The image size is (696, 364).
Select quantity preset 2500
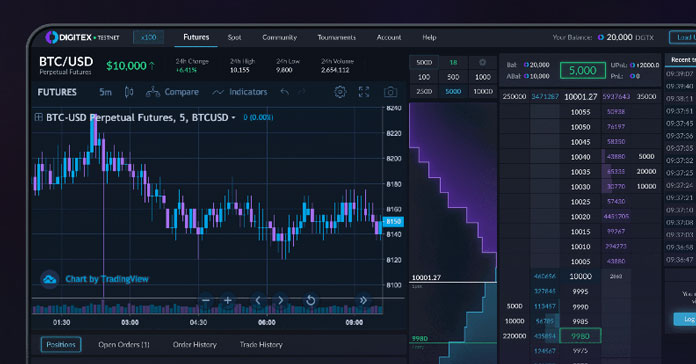(424, 91)
